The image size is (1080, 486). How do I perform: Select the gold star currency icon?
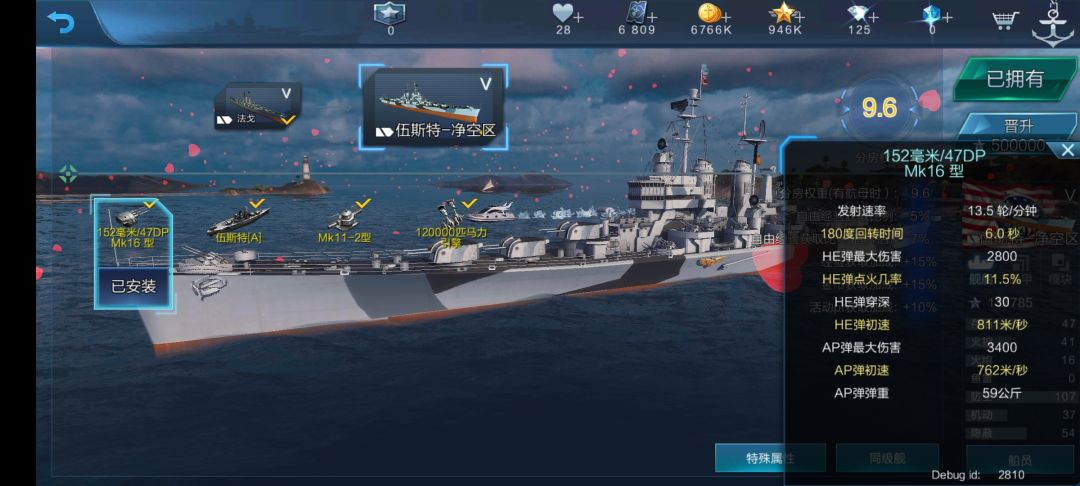(782, 13)
